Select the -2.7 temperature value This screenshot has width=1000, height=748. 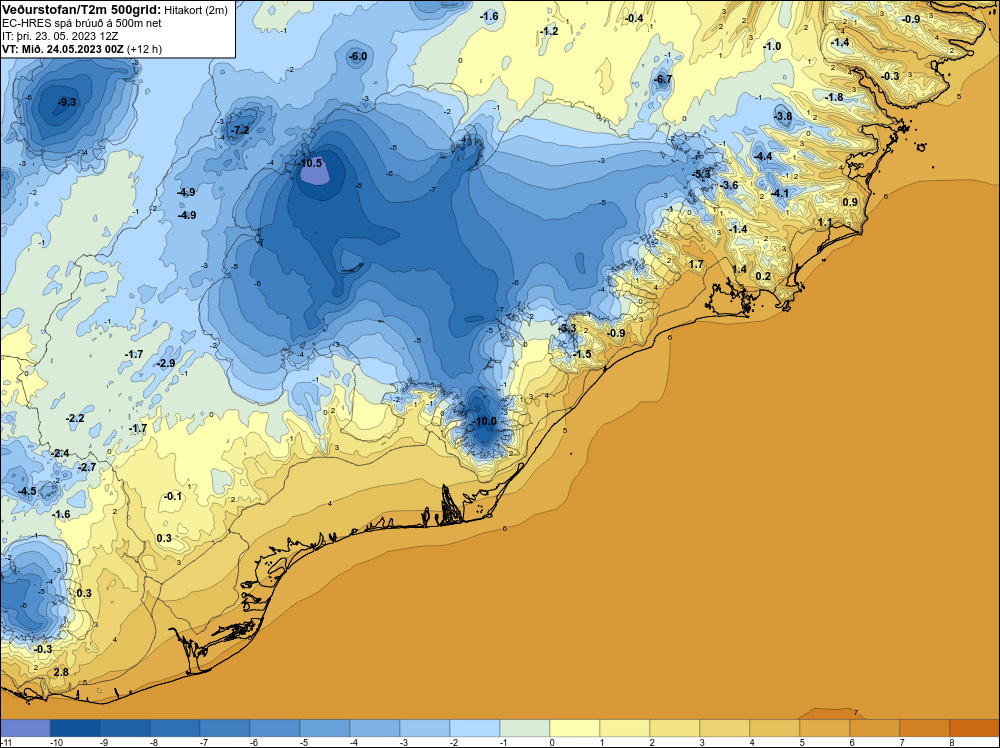[87, 467]
